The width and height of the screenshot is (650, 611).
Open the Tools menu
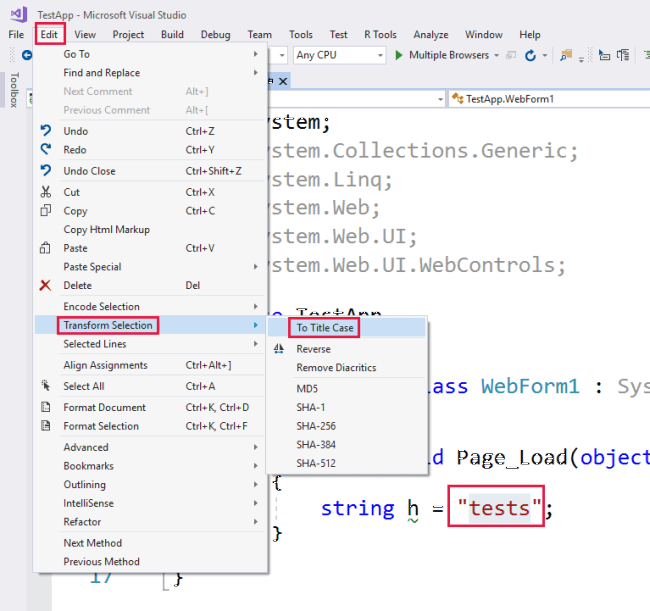coord(301,34)
